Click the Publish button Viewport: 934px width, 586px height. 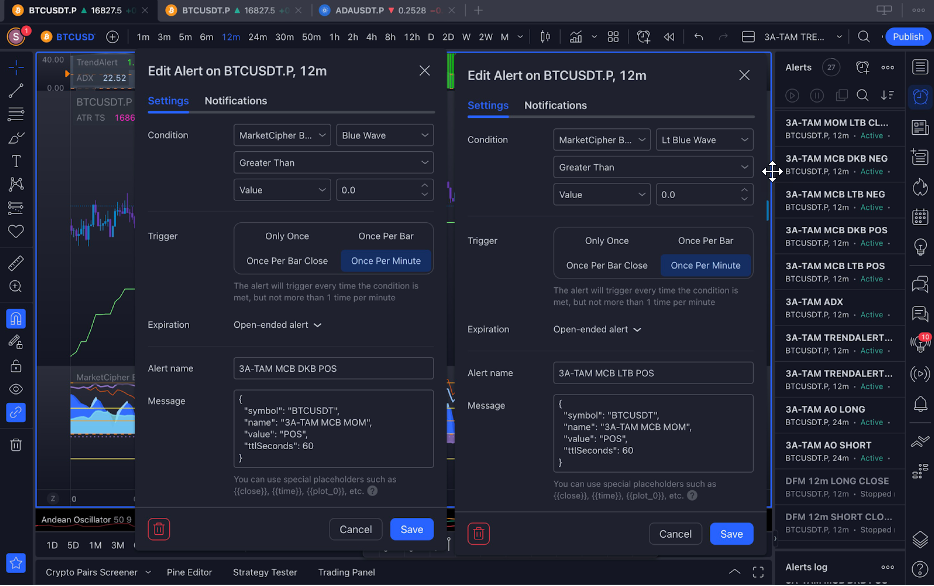point(908,37)
